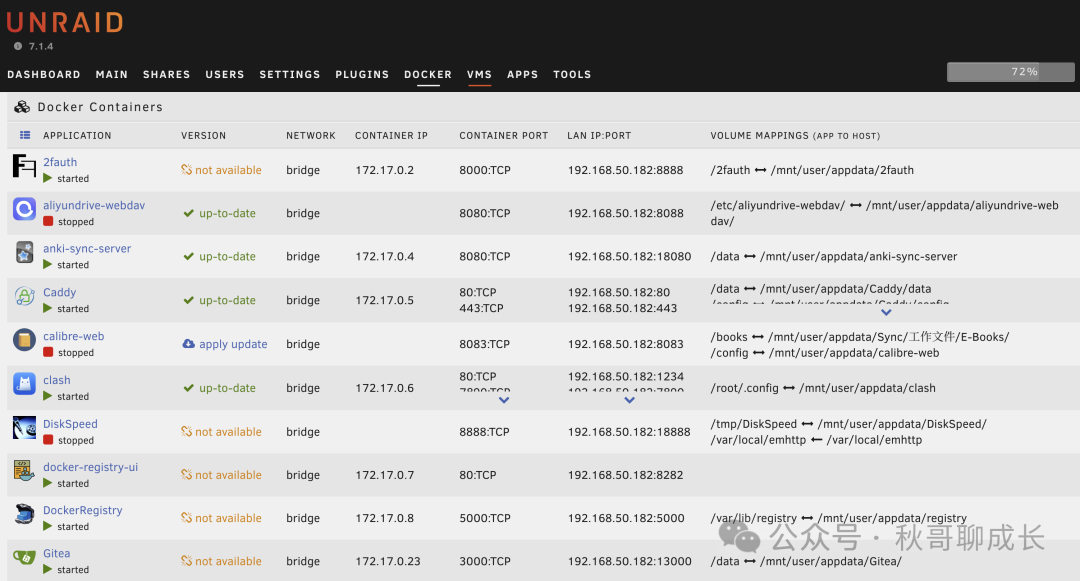
Task: Click the version info icon under UNRAID logo
Action: [18, 46]
